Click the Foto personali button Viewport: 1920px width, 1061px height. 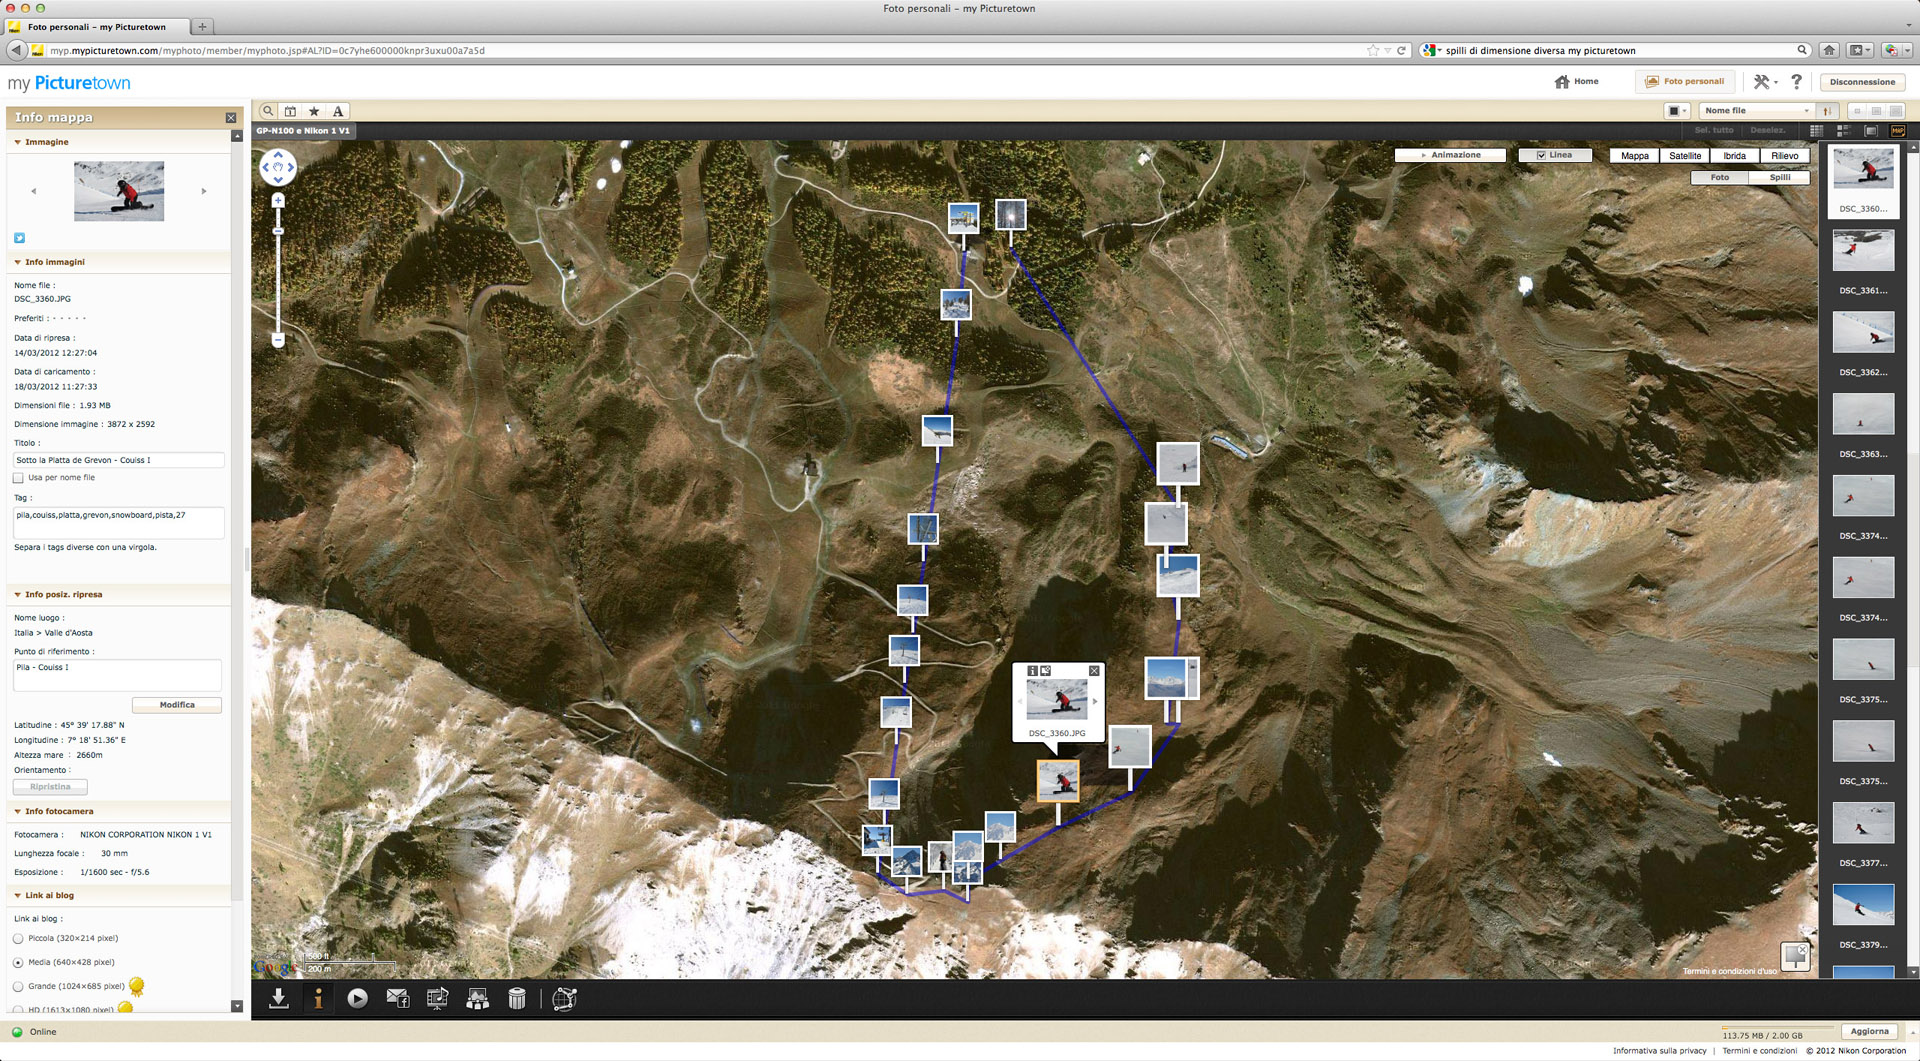(x=1685, y=82)
